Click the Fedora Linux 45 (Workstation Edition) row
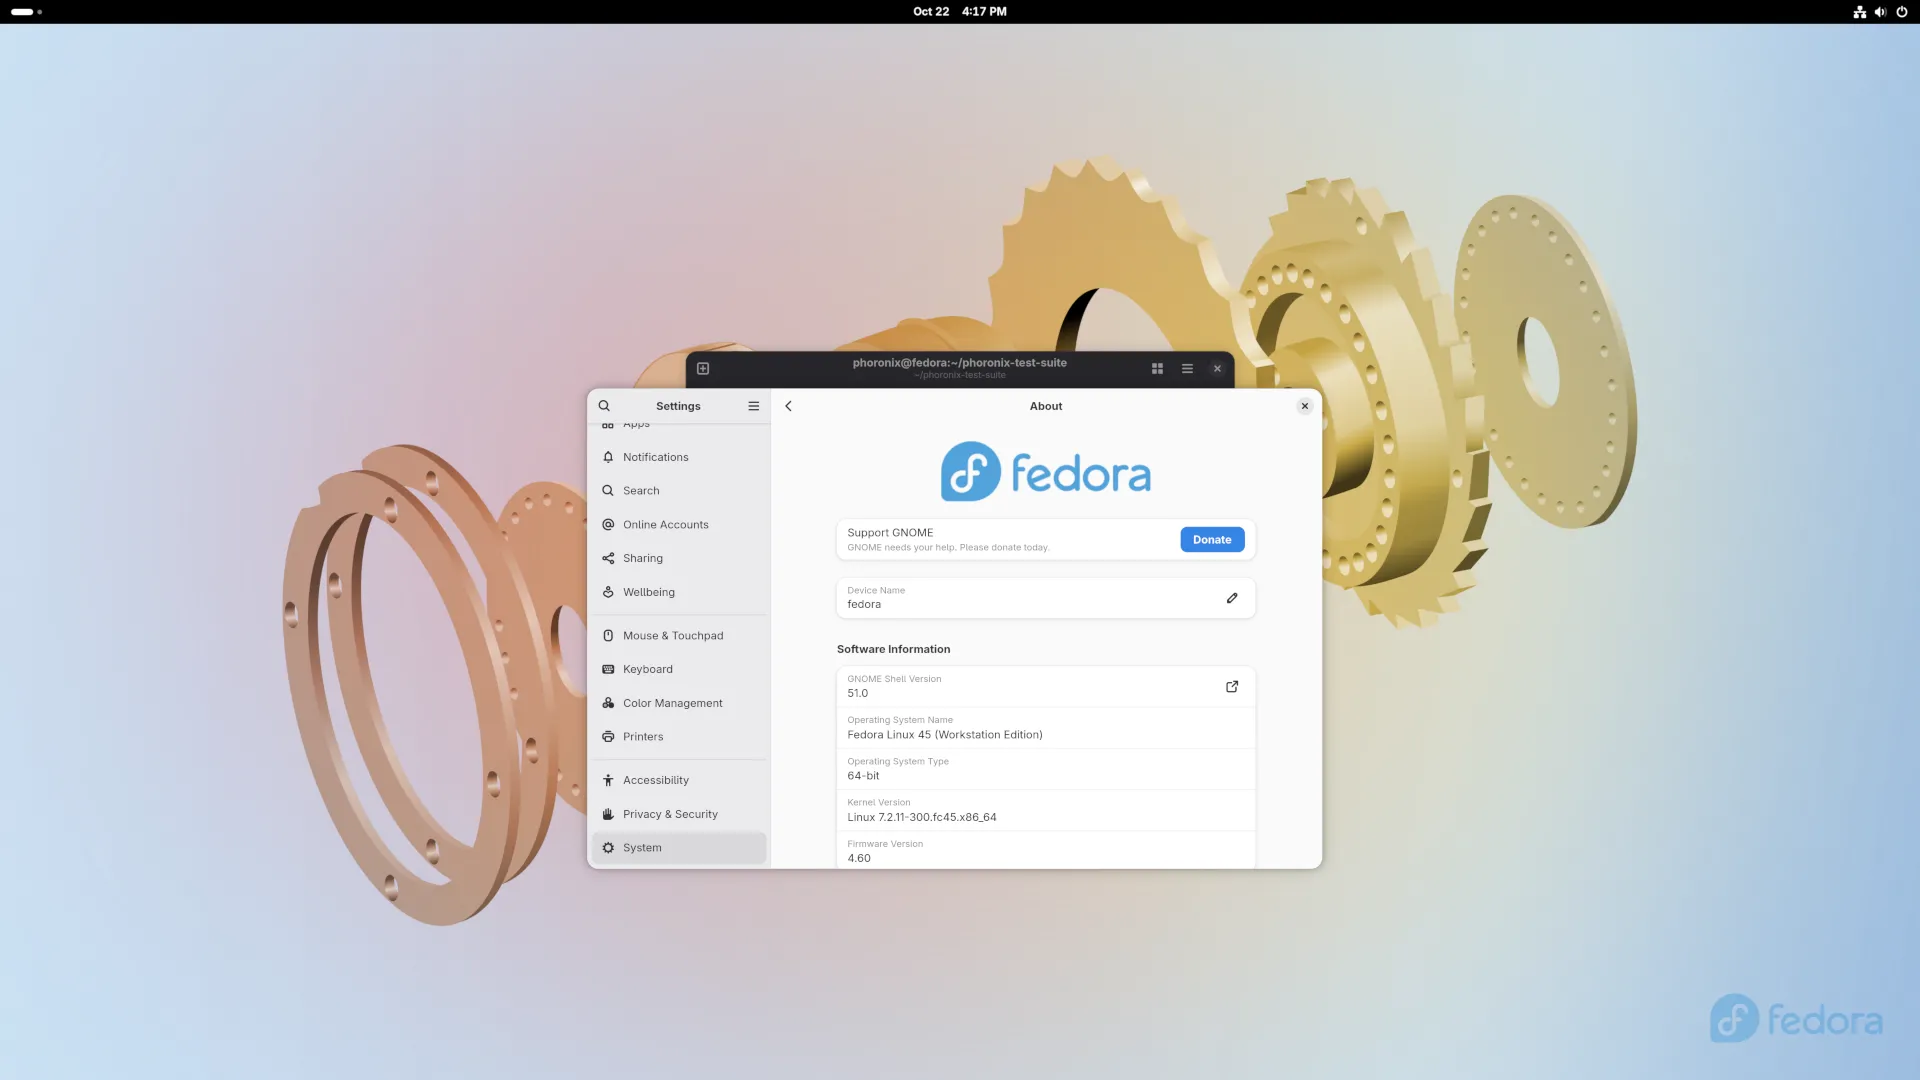Viewport: 1920px width, 1080px height. (1045, 728)
